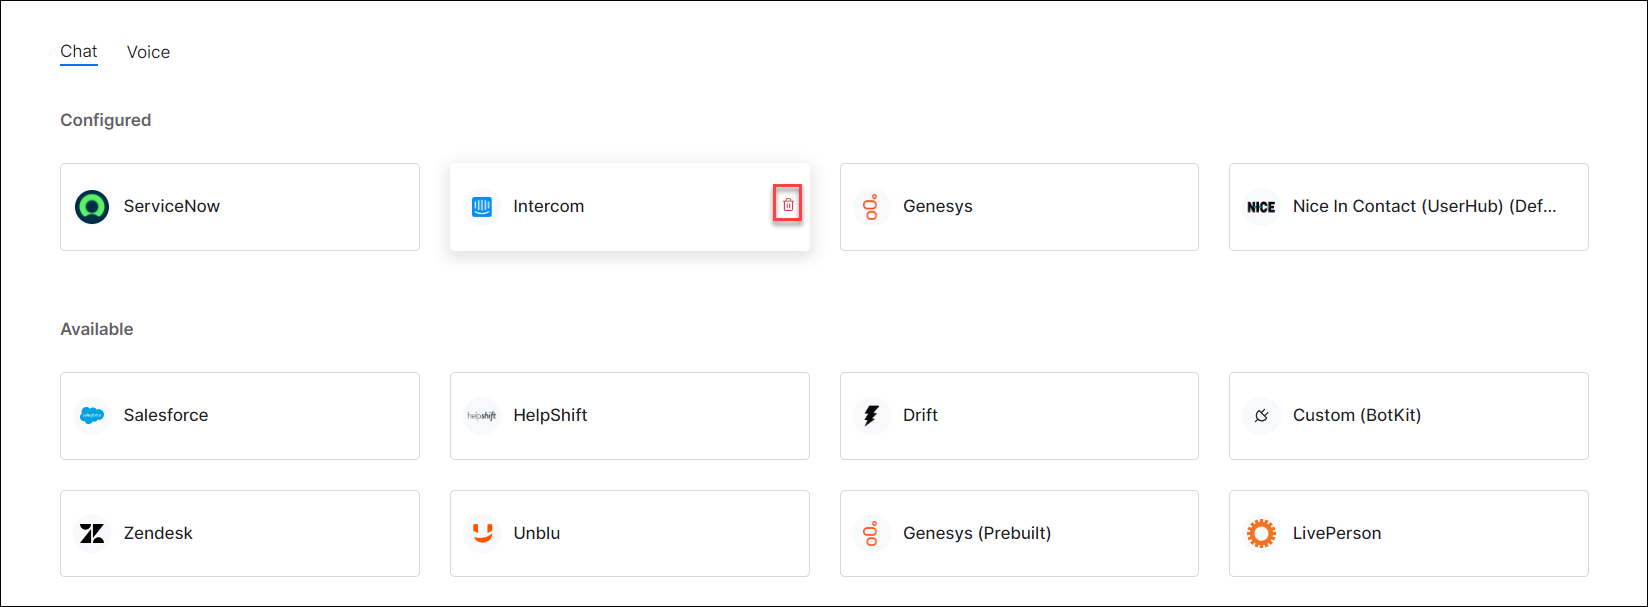Choose the LivePerson integration card

point(1408,533)
